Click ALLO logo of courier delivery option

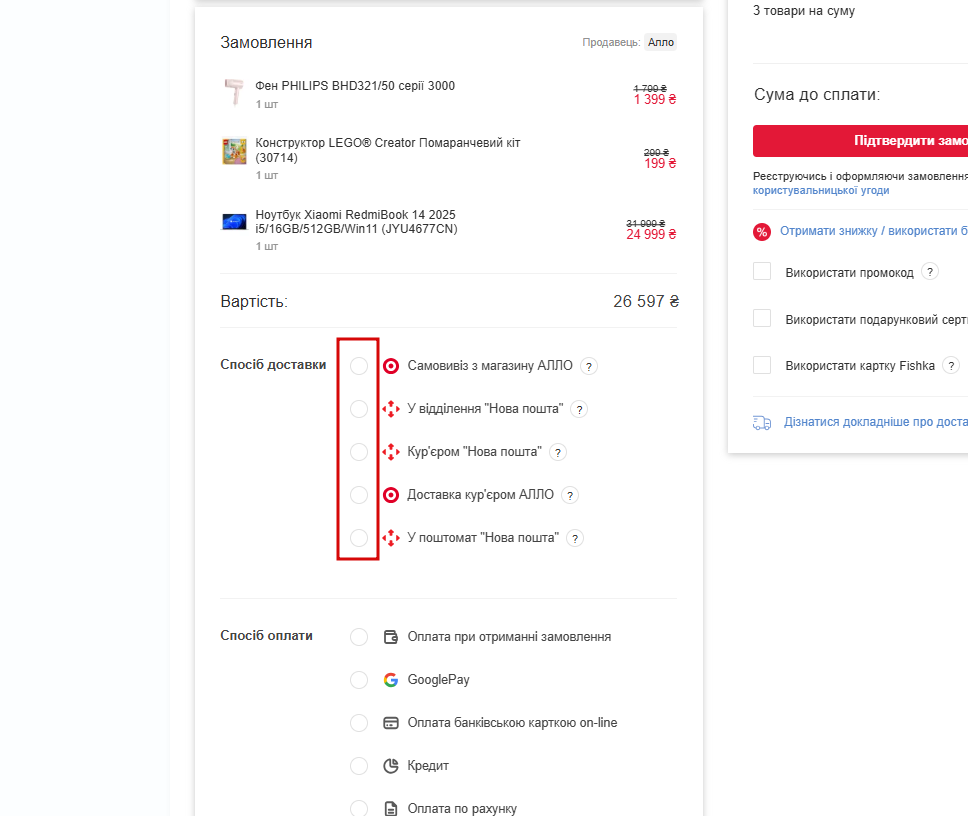[391, 495]
